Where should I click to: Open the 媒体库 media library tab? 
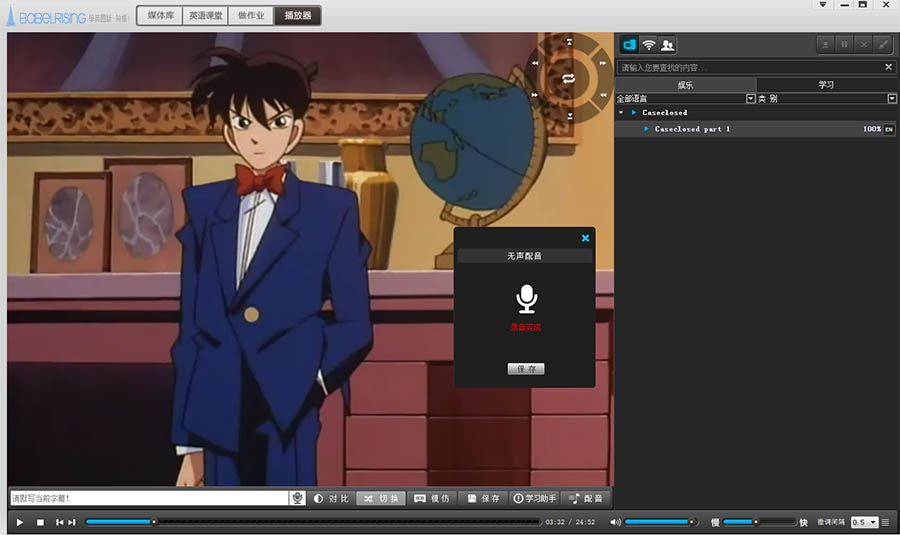pos(160,15)
